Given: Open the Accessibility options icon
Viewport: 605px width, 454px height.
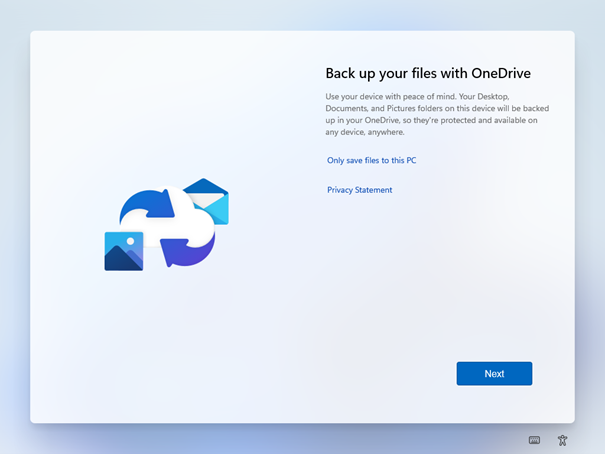Looking at the screenshot, I should tap(563, 440).
